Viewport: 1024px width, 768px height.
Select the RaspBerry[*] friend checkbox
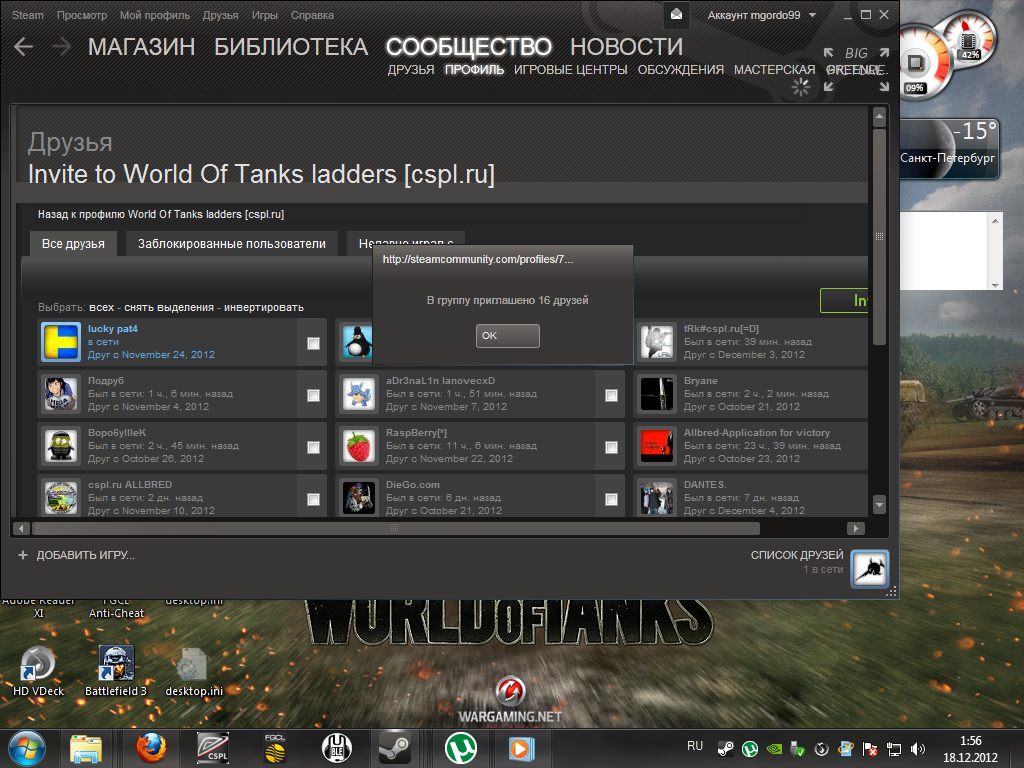(x=611, y=447)
